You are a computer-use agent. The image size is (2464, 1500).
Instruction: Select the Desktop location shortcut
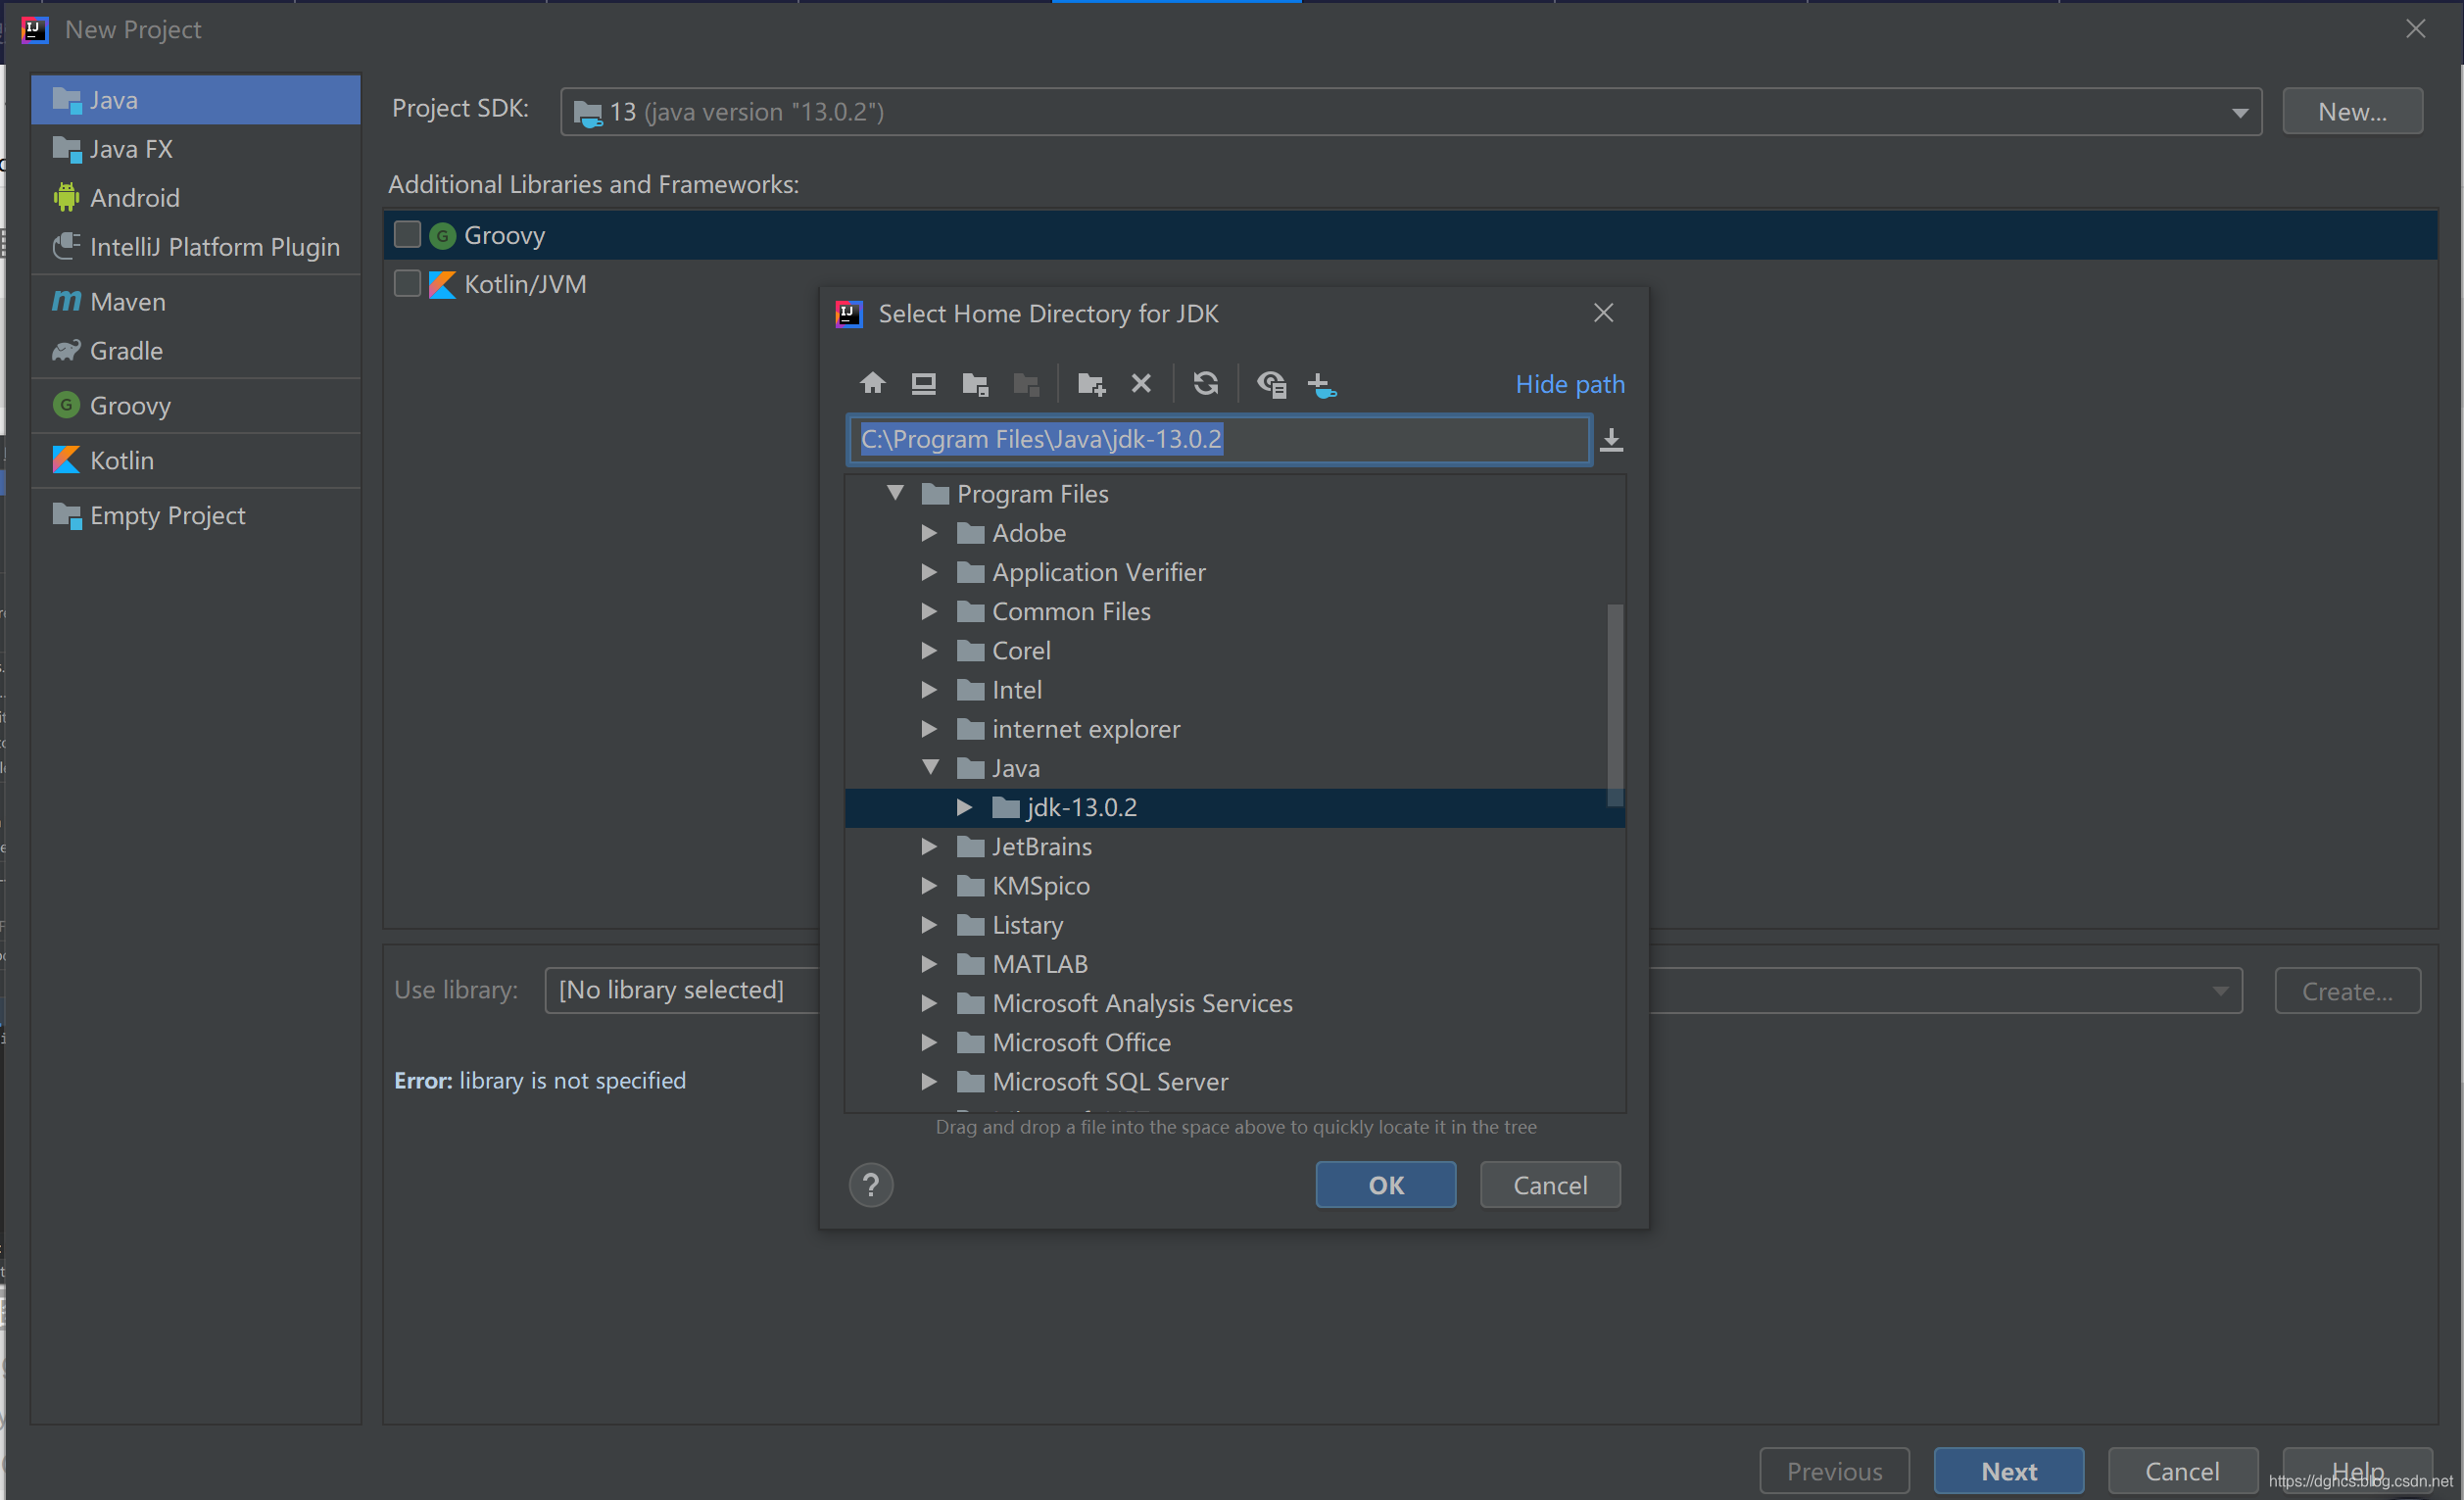(x=922, y=383)
